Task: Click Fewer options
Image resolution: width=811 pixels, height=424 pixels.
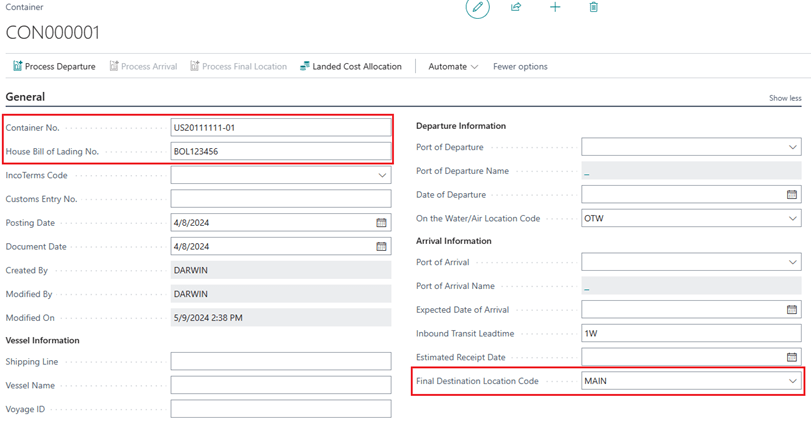Action: click(520, 67)
